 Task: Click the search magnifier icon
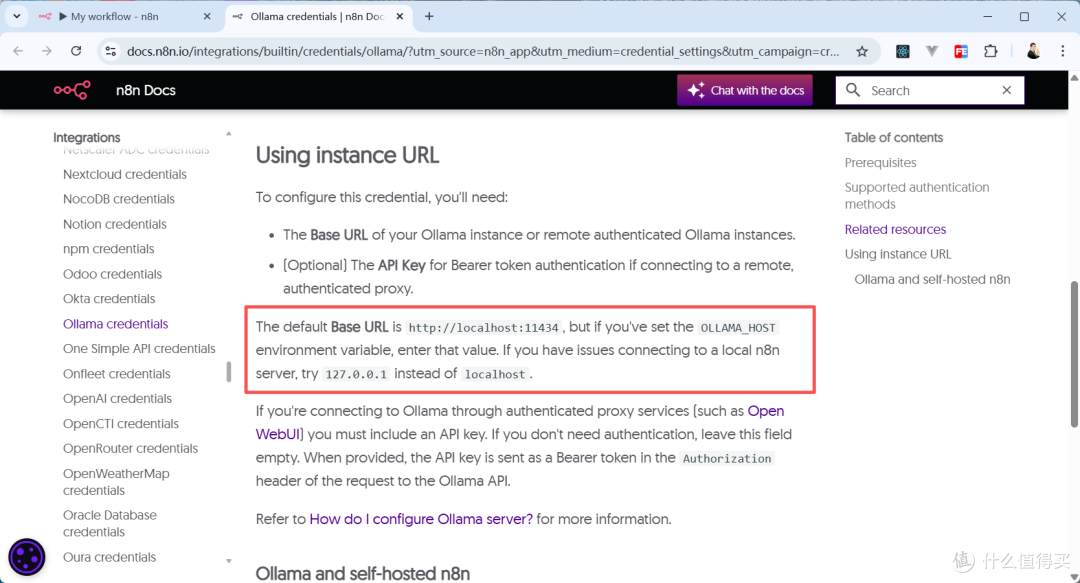click(x=853, y=90)
